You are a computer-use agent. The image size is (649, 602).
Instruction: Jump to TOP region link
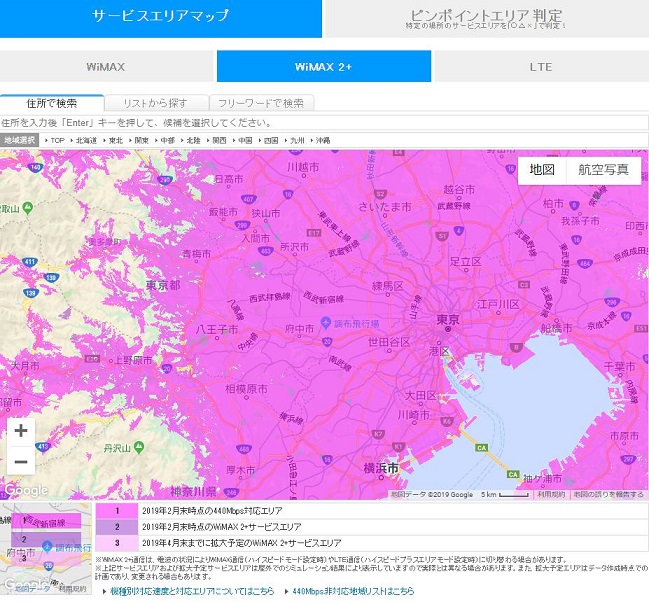point(57,140)
